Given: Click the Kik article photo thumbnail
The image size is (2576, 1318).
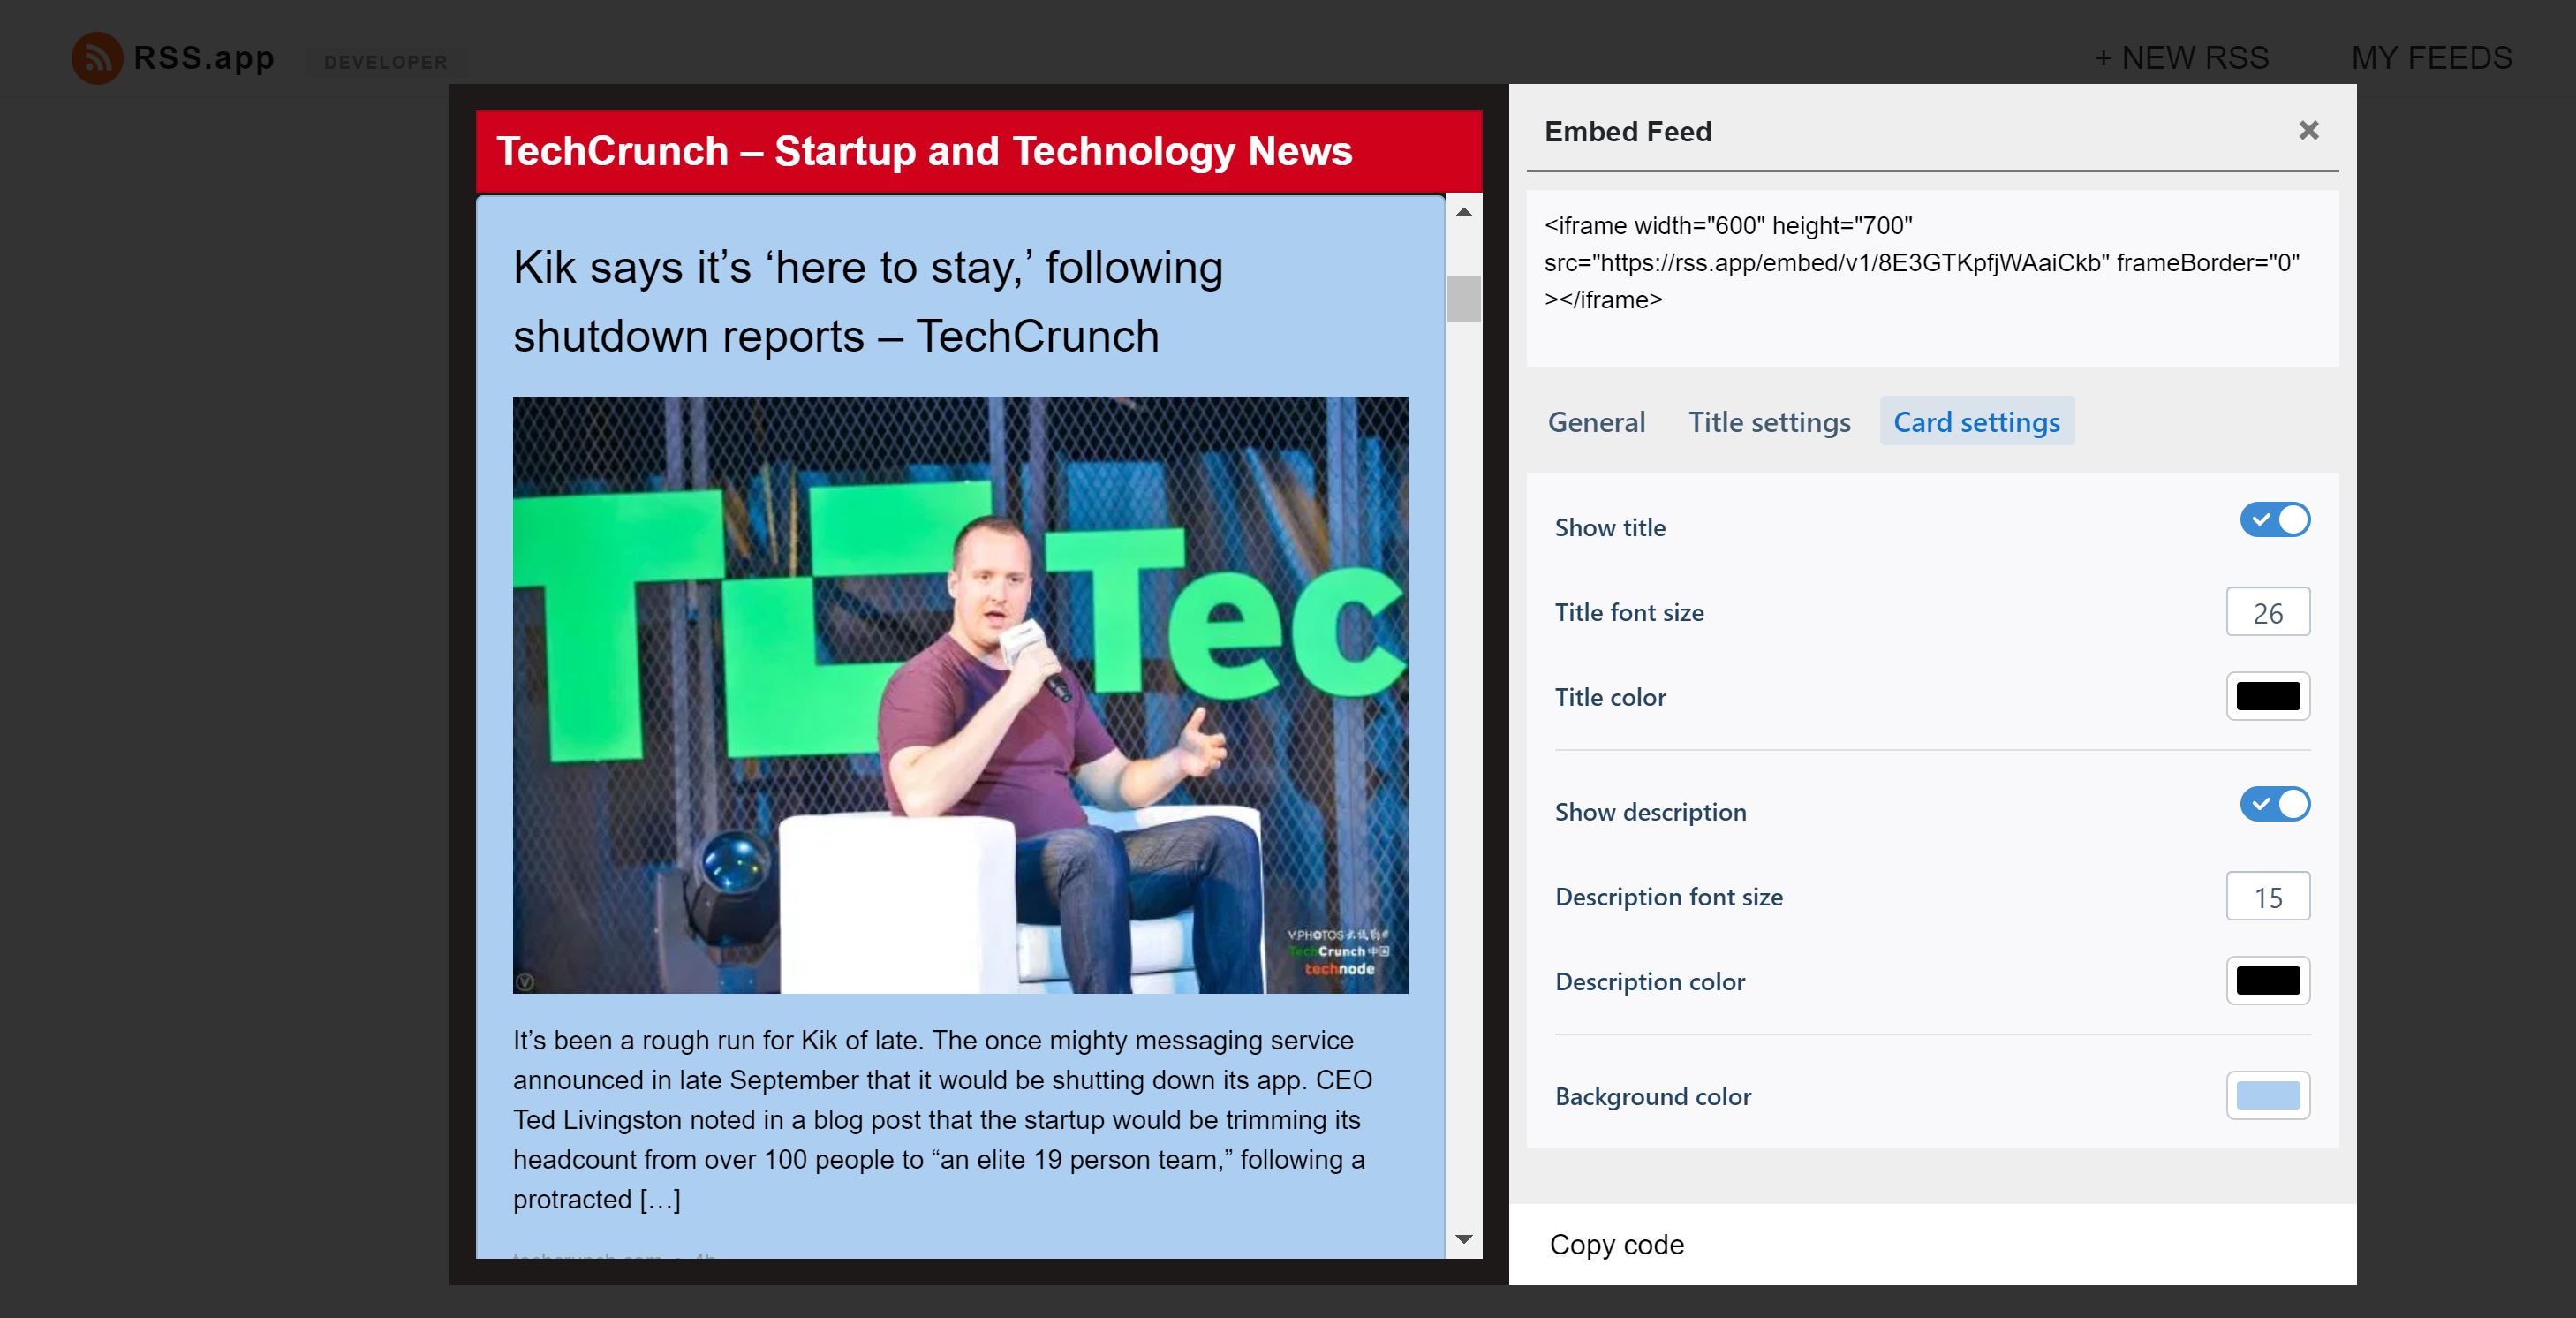Looking at the screenshot, I should click(960, 695).
